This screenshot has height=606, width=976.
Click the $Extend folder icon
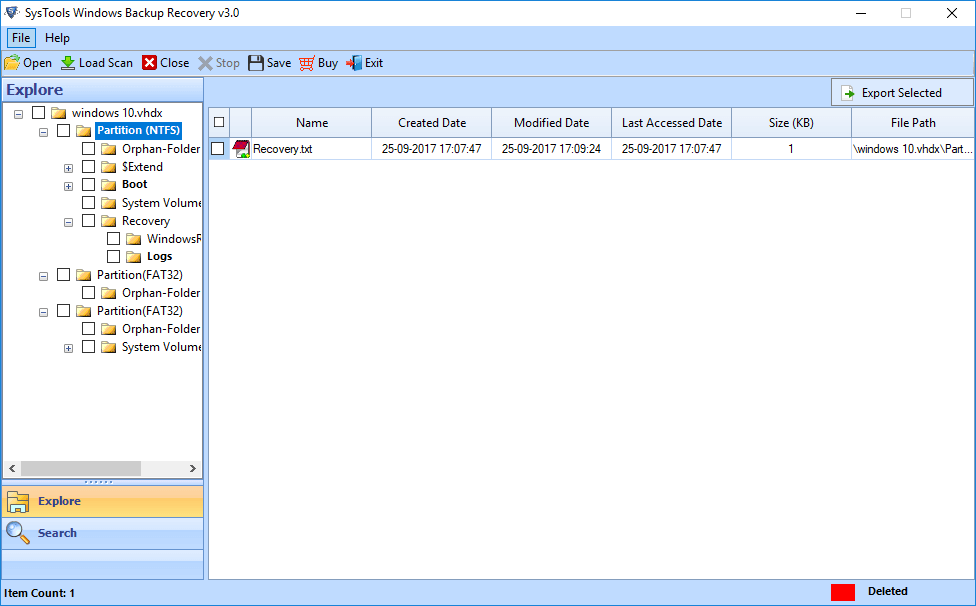coord(109,167)
